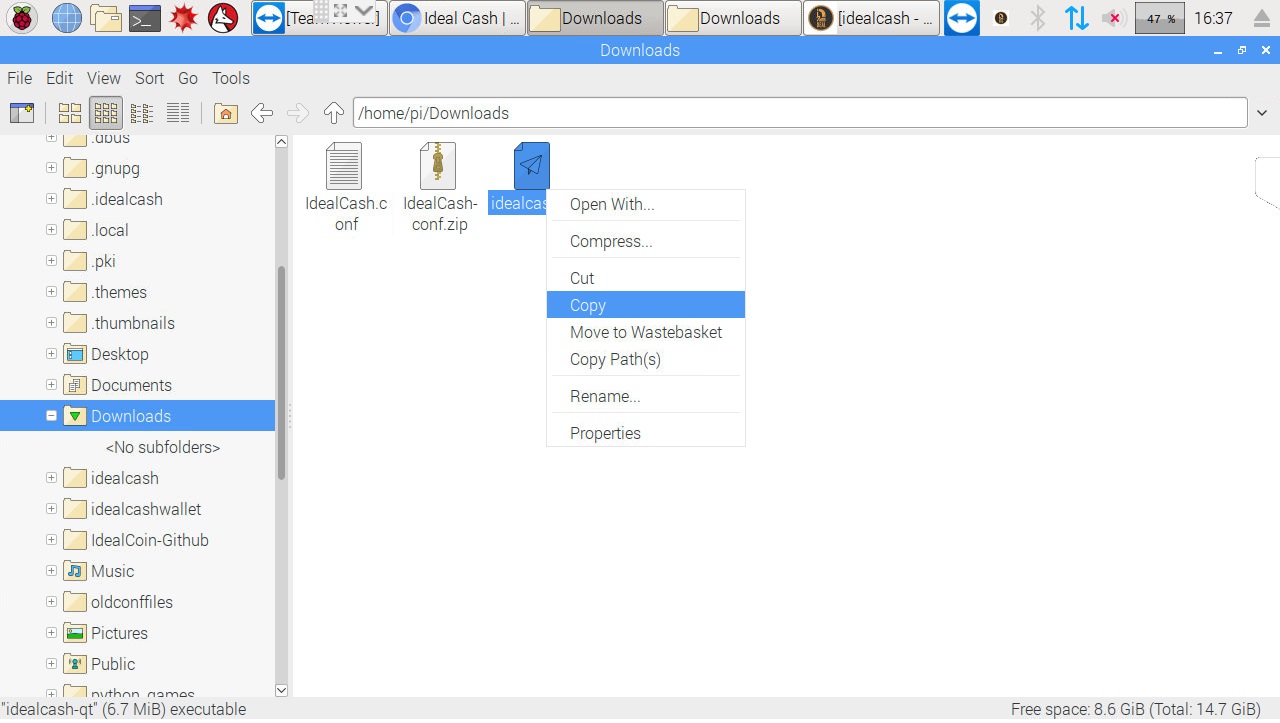Expand the .gnupg folder

point(51,168)
